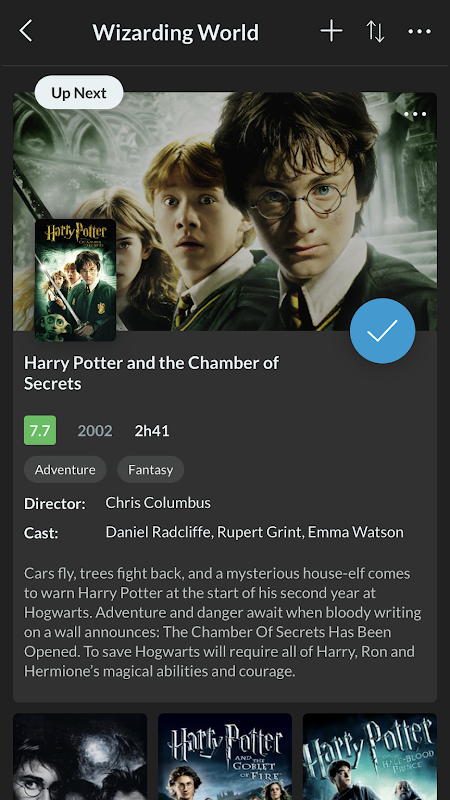Tap the 7.7 green rating badge

pyautogui.click(x=40, y=431)
